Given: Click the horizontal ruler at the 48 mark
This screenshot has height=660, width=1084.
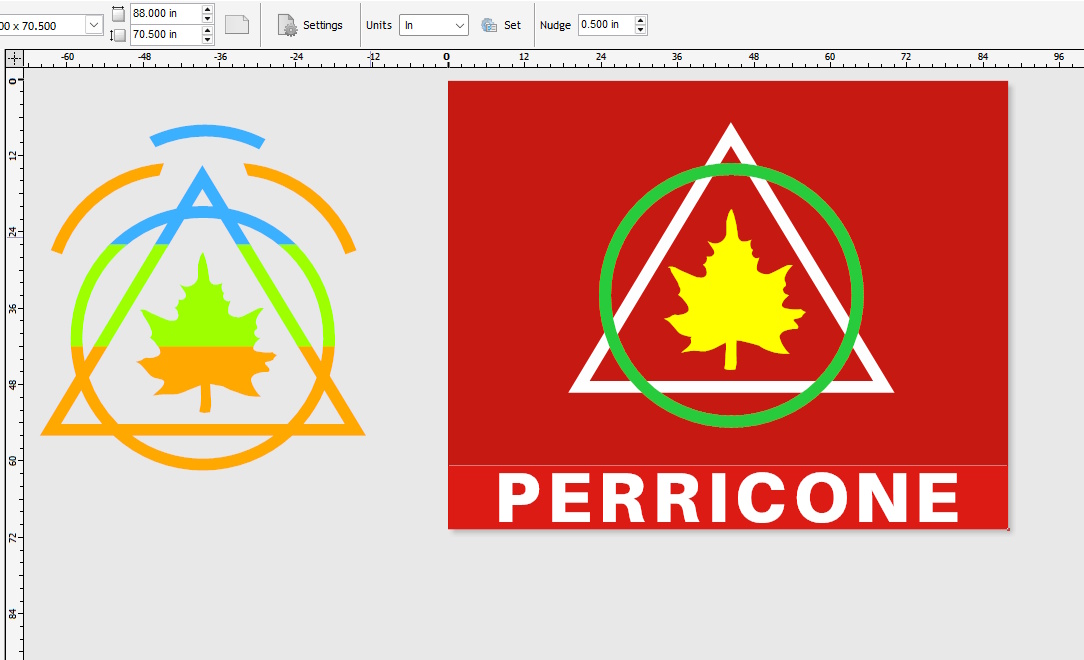Looking at the screenshot, I should point(753,59).
